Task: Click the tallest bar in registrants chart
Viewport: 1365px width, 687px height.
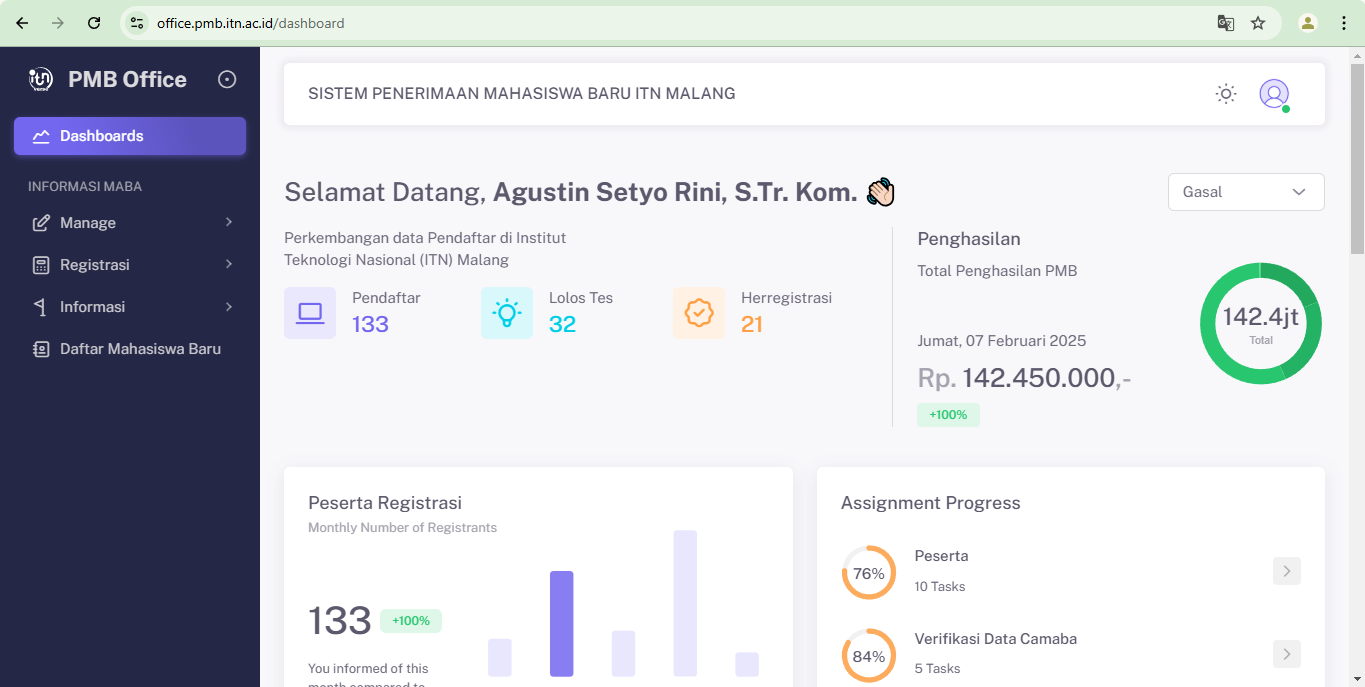Action: pyautogui.click(x=685, y=603)
